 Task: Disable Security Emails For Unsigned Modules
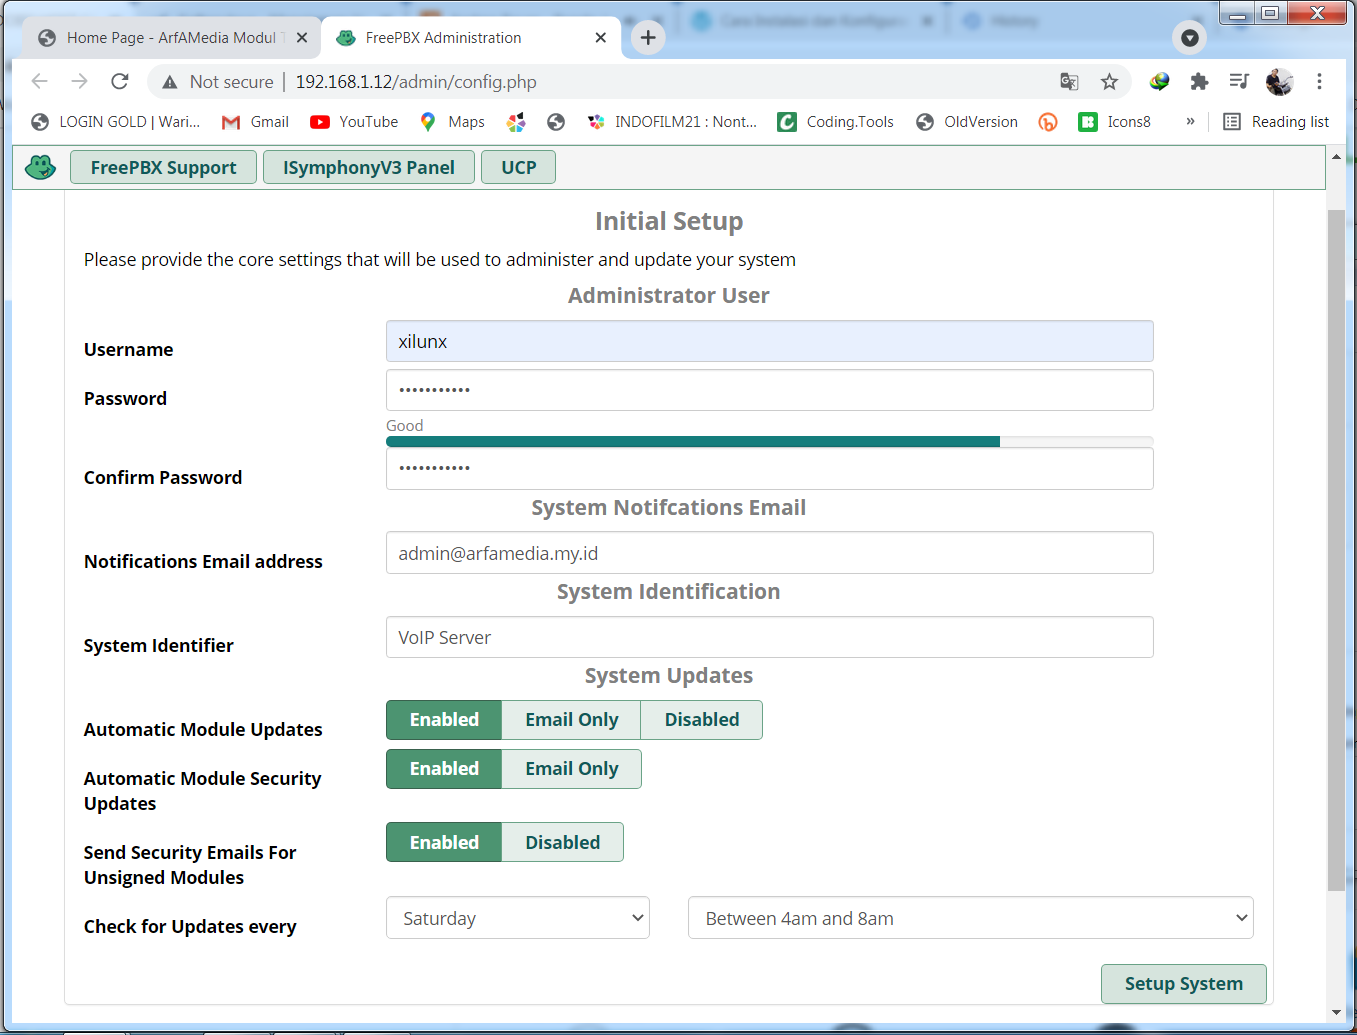(563, 843)
